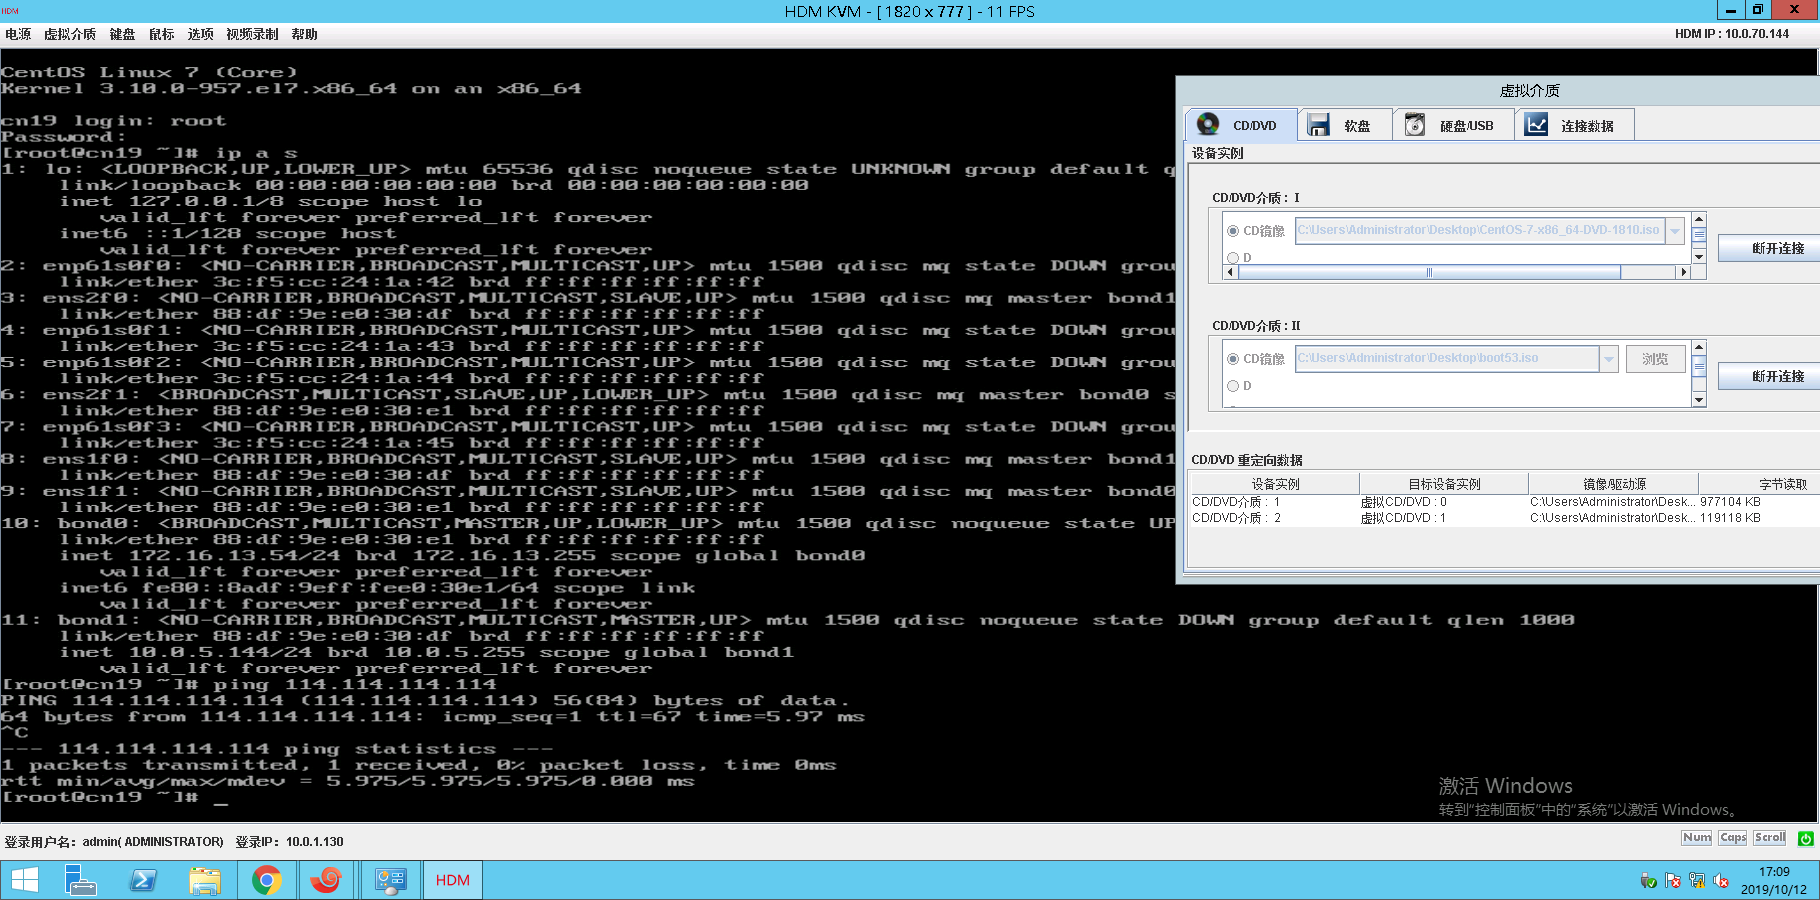The width and height of the screenshot is (1820, 900).
Task: Click 'HDM IP : 10.0.70.144' label
Action: pos(1732,34)
